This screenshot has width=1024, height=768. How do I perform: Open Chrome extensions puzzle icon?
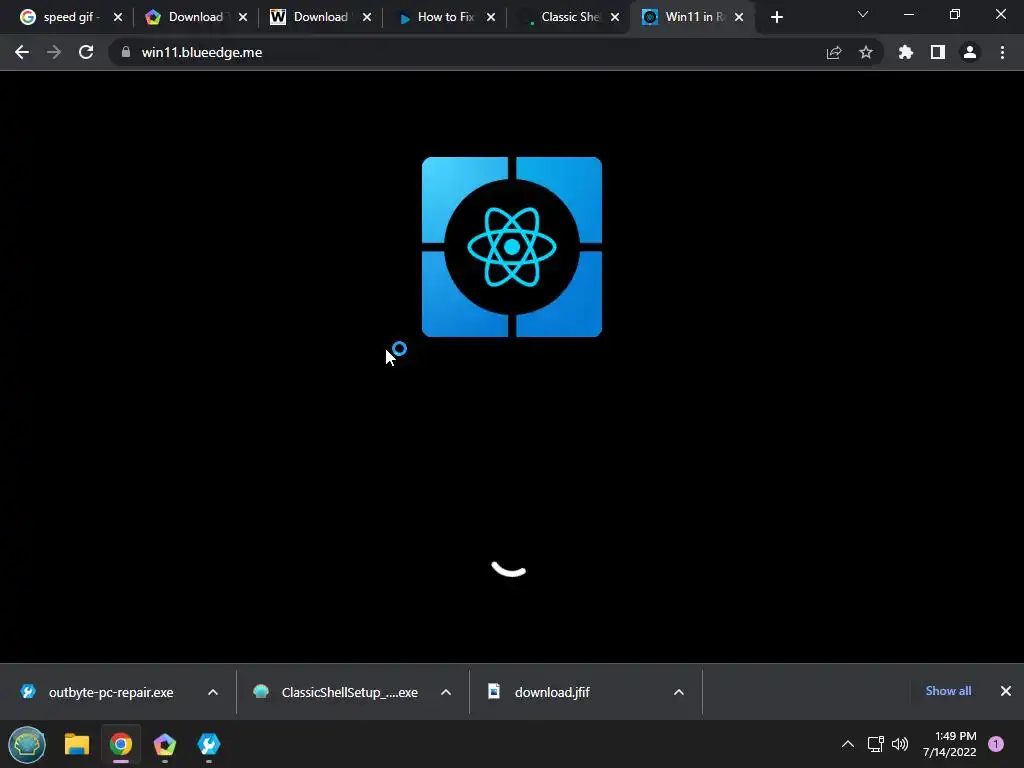(x=905, y=52)
